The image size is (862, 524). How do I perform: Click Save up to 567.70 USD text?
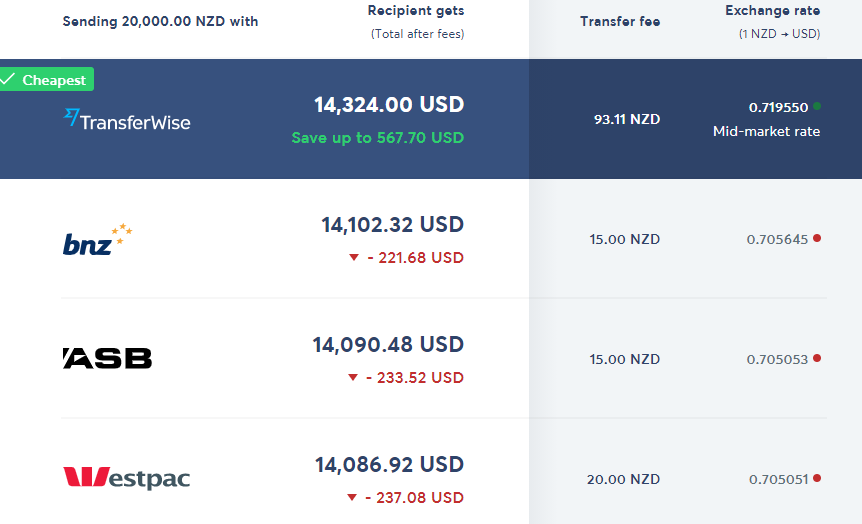tap(378, 138)
